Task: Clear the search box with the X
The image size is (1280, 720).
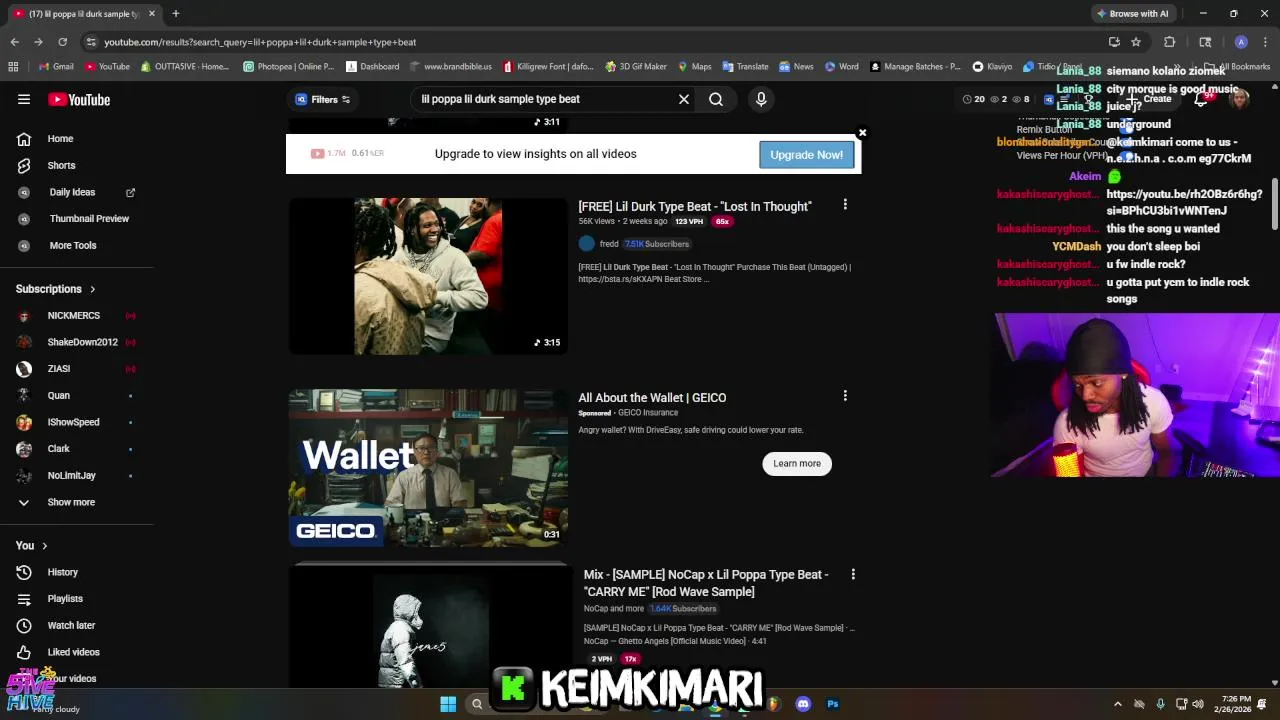Action: [x=684, y=99]
